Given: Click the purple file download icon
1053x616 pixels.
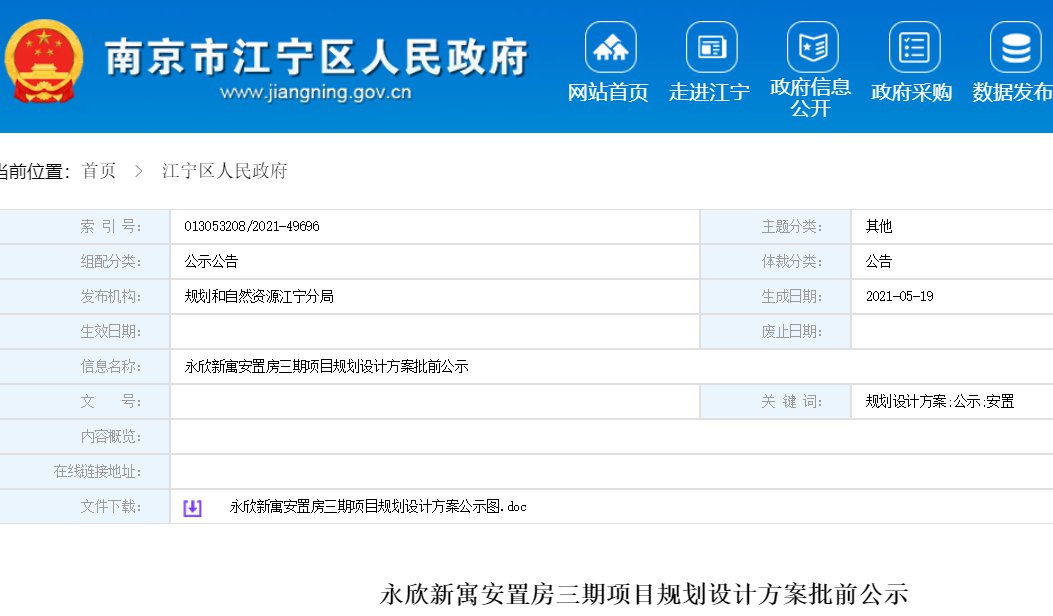Looking at the screenshot, I should pyautogui.click(x=192, y=508).
